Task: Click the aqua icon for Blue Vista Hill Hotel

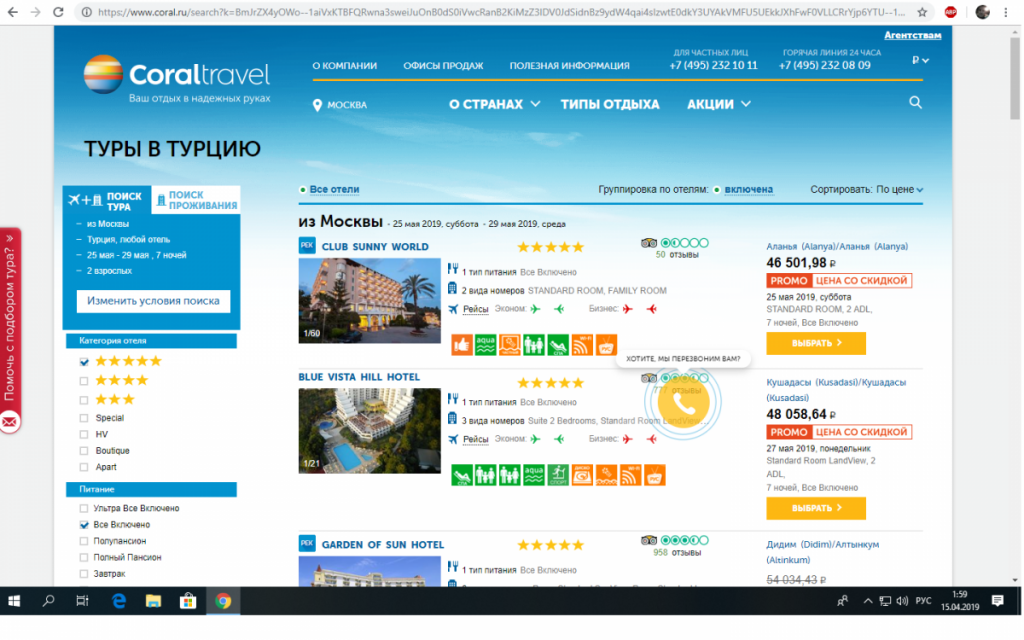Action: coord(534,475)
